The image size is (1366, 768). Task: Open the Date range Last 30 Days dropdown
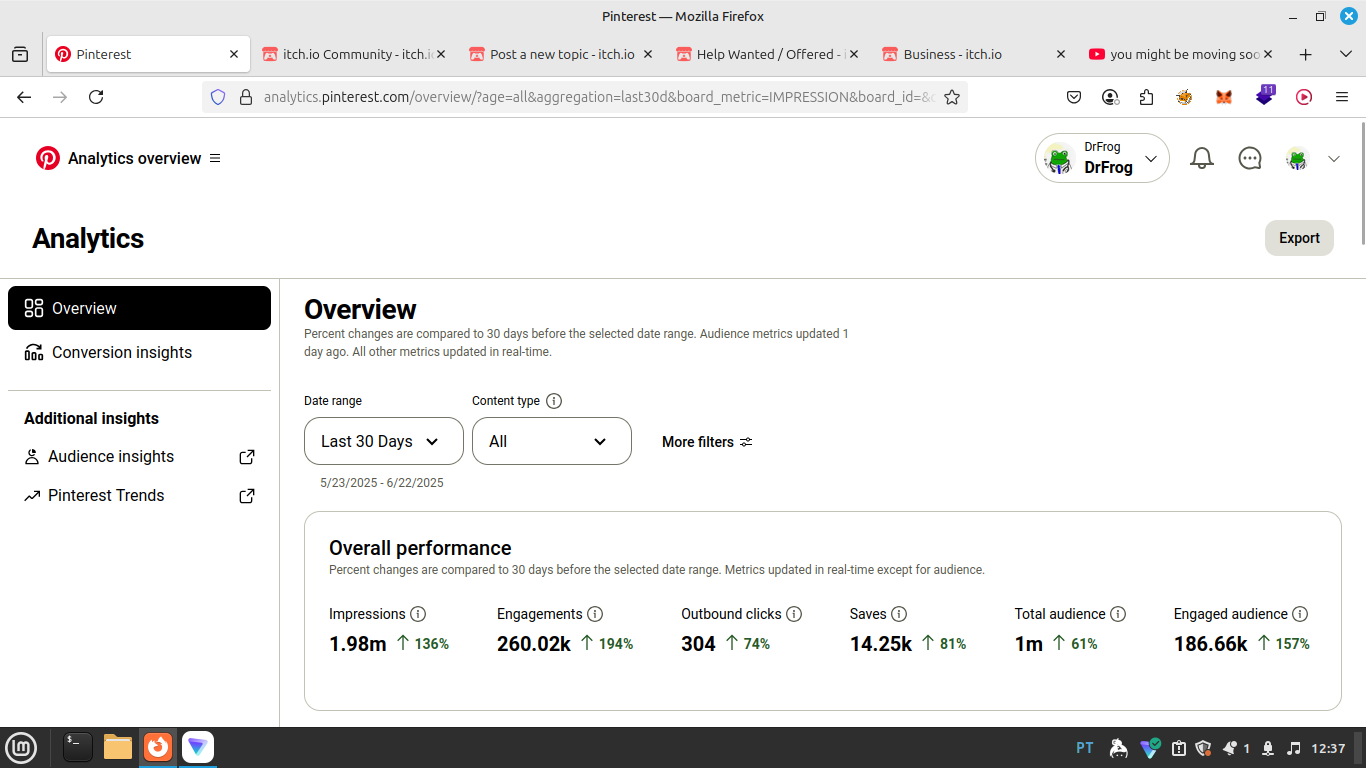384,441
